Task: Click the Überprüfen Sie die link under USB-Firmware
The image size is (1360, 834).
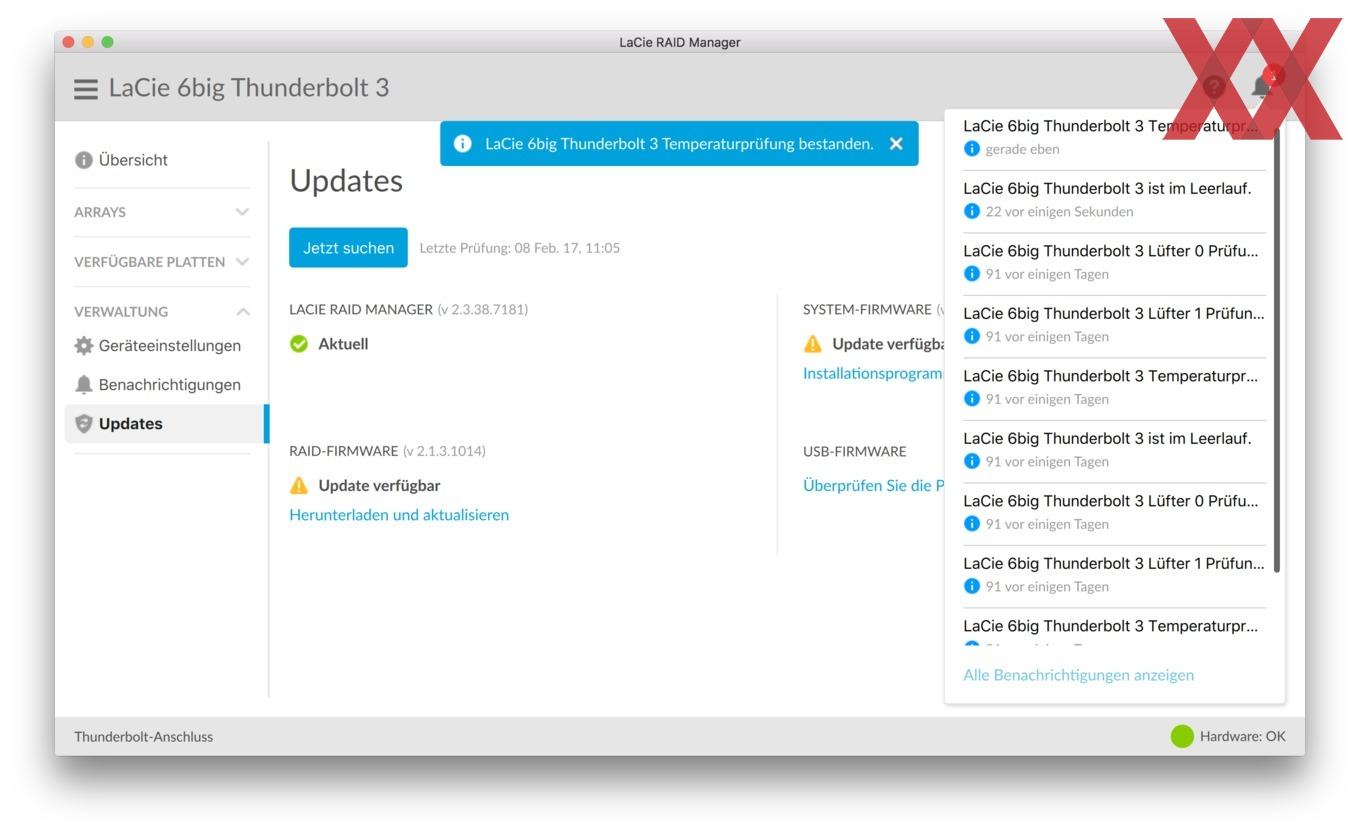Action: click(873, 486)
